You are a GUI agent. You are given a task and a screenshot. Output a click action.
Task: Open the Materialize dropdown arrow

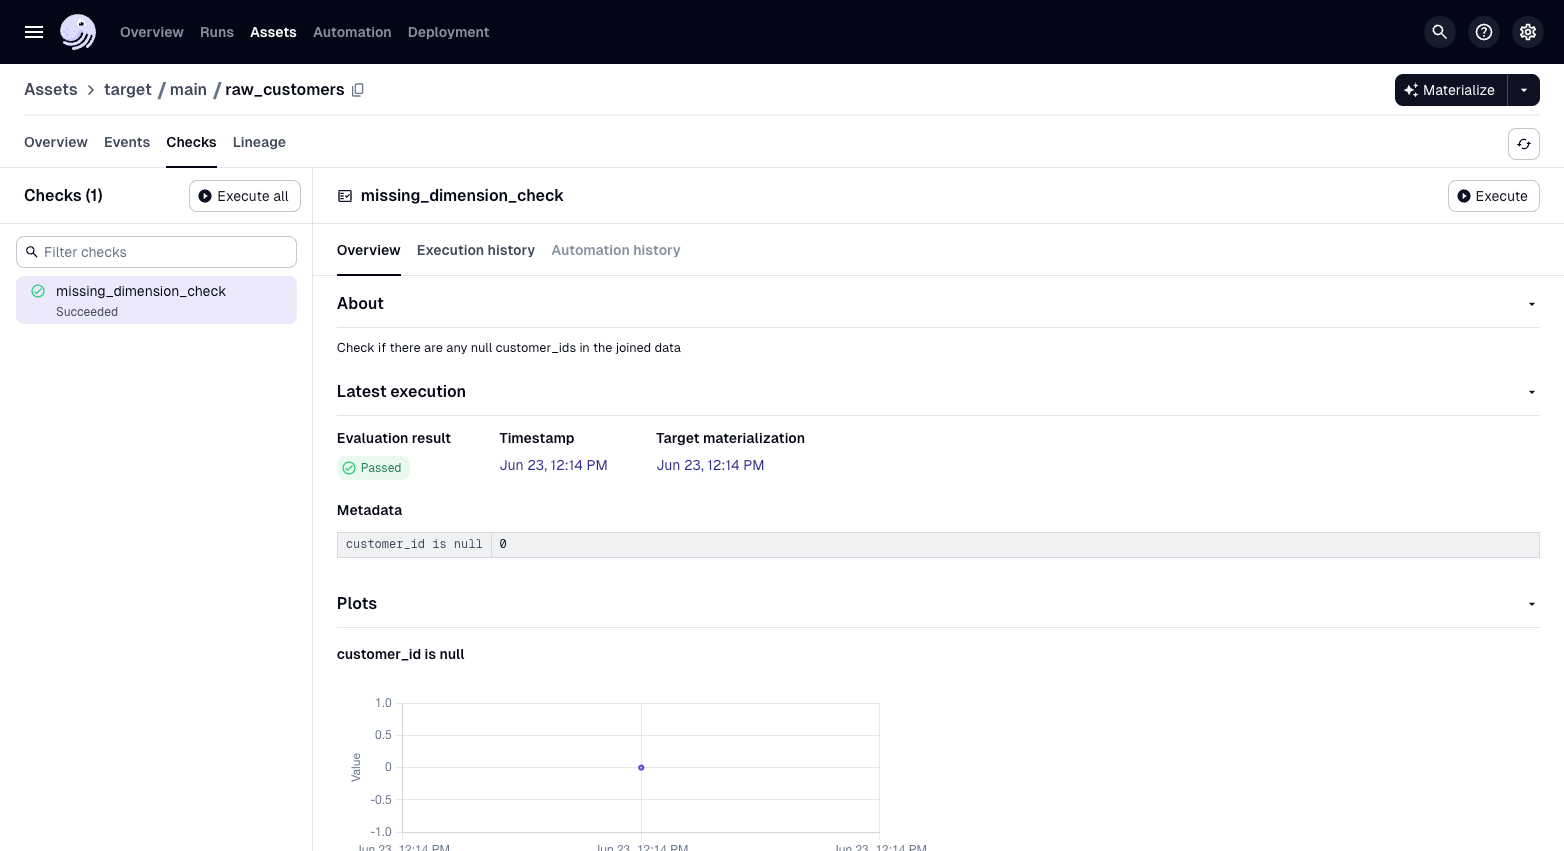tap(1523, 90)
